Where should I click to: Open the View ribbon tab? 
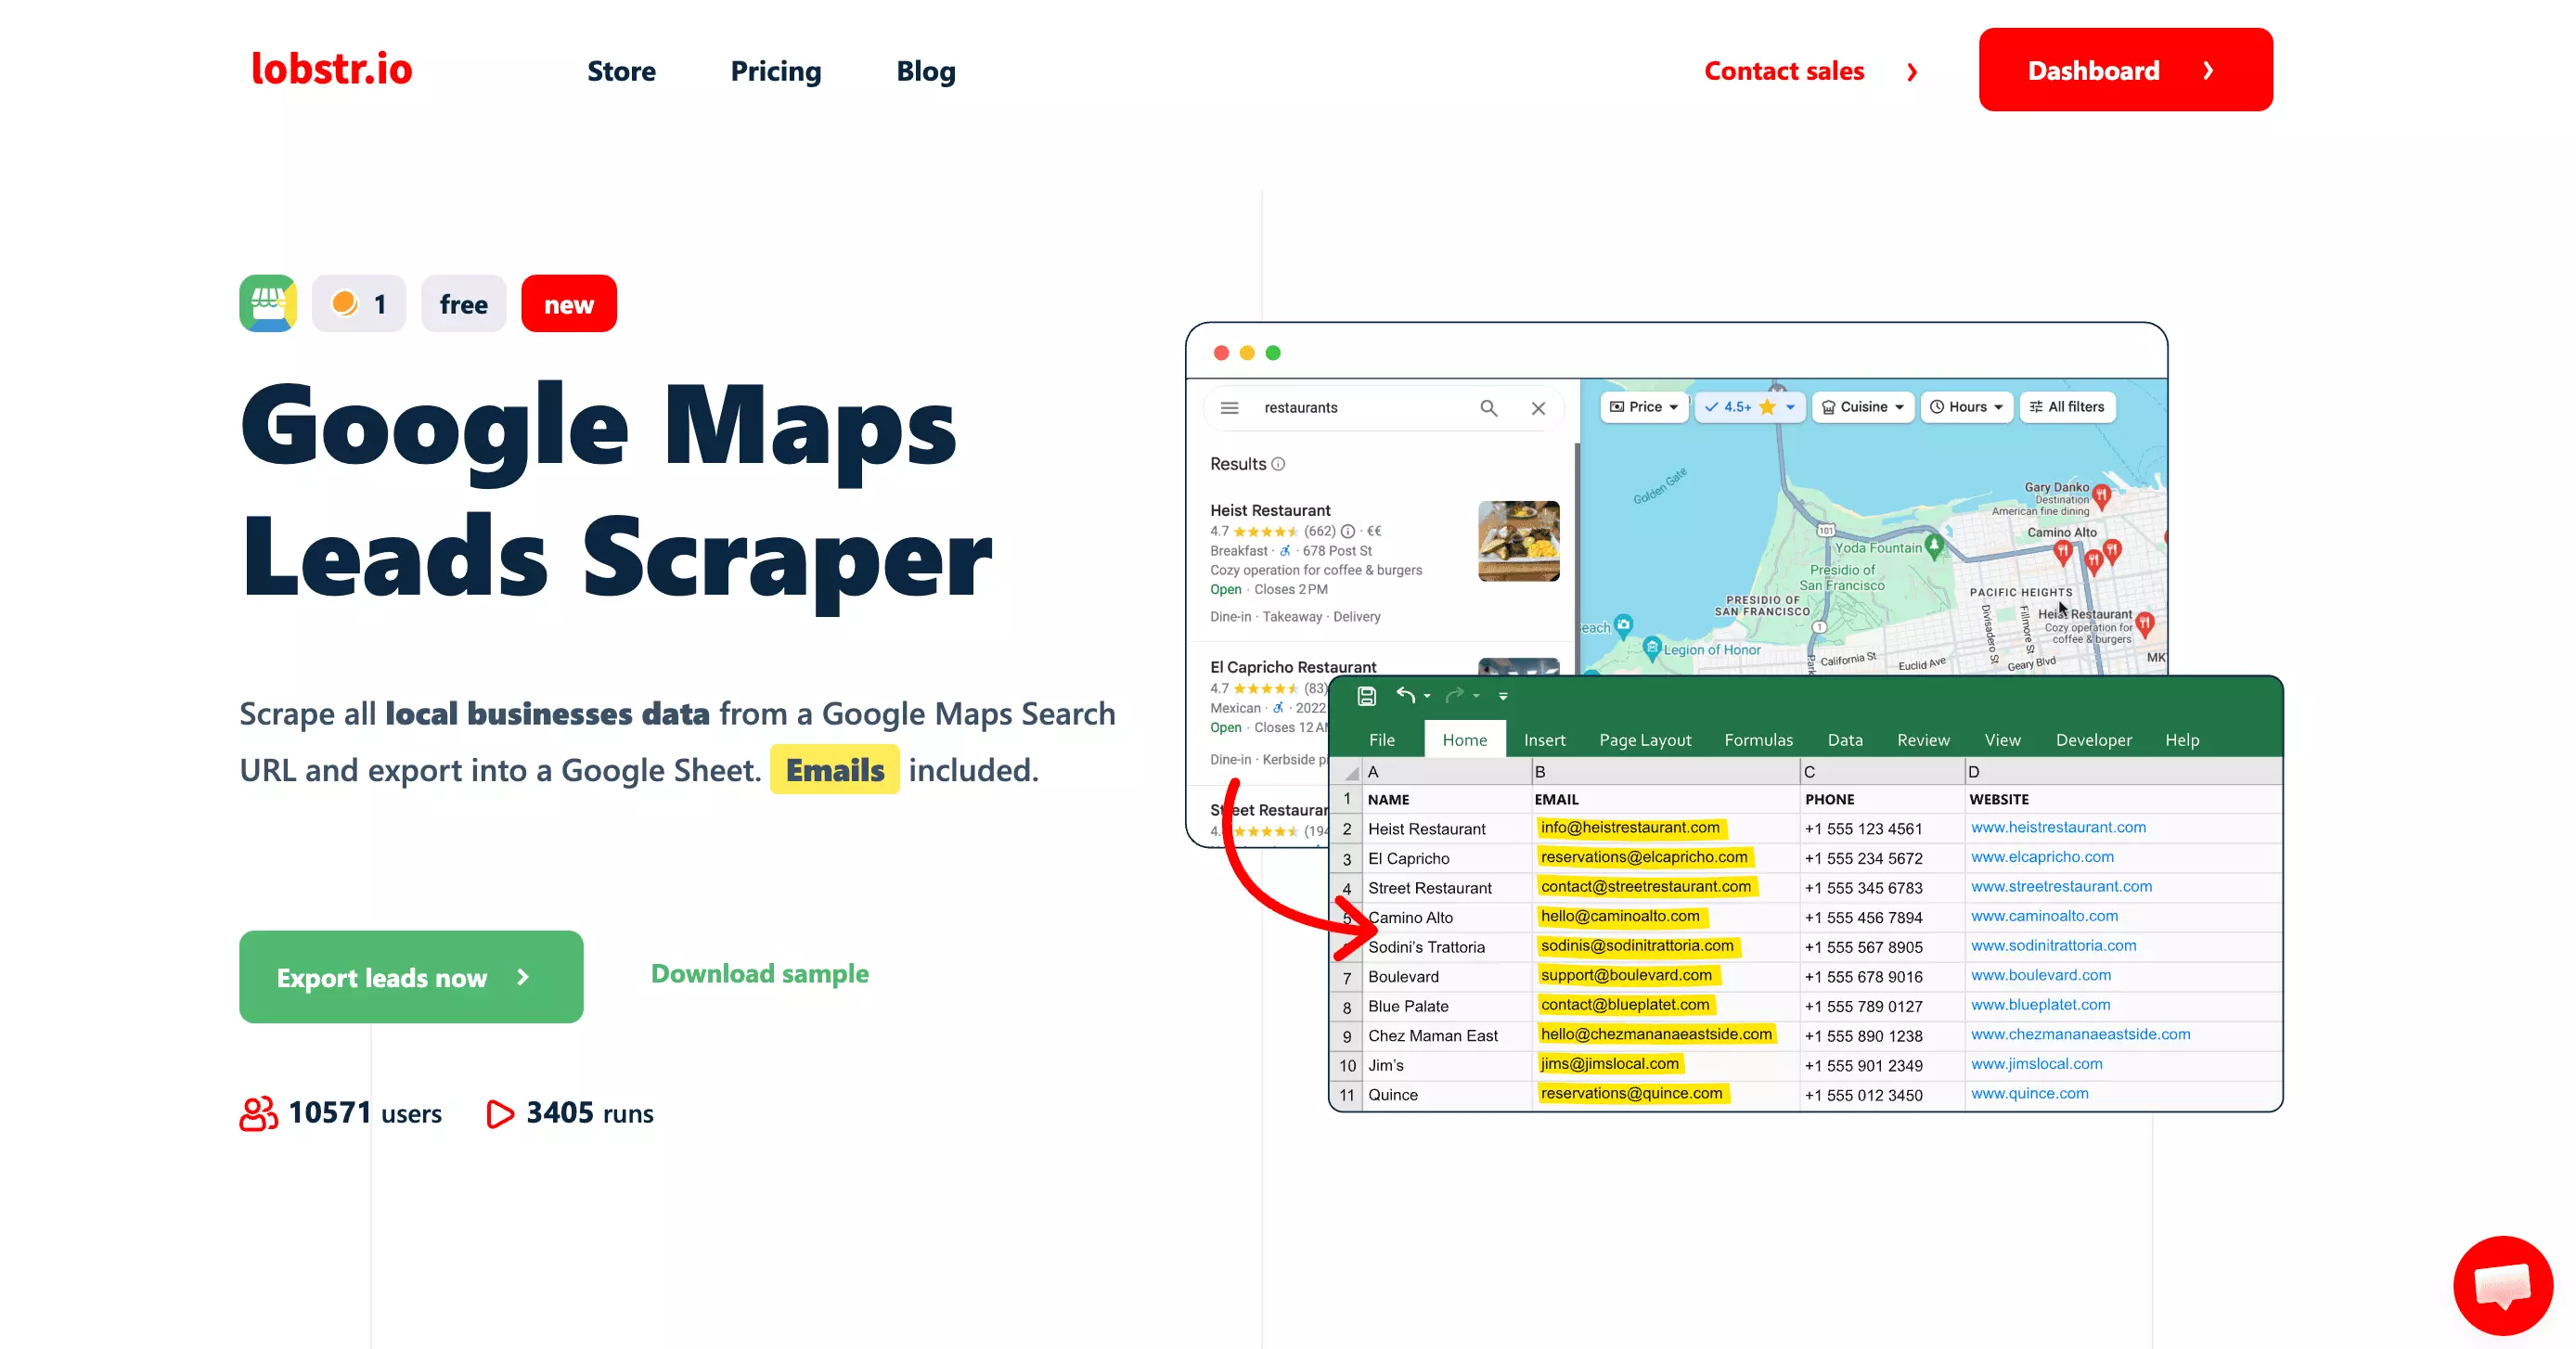pyautogui.click(x=2002, y=740)
